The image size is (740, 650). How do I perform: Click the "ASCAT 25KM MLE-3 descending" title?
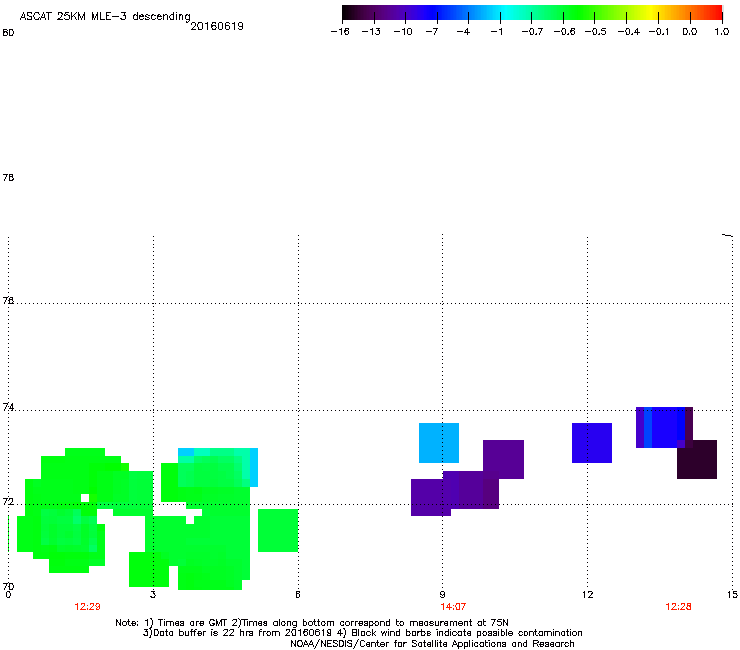105,16
